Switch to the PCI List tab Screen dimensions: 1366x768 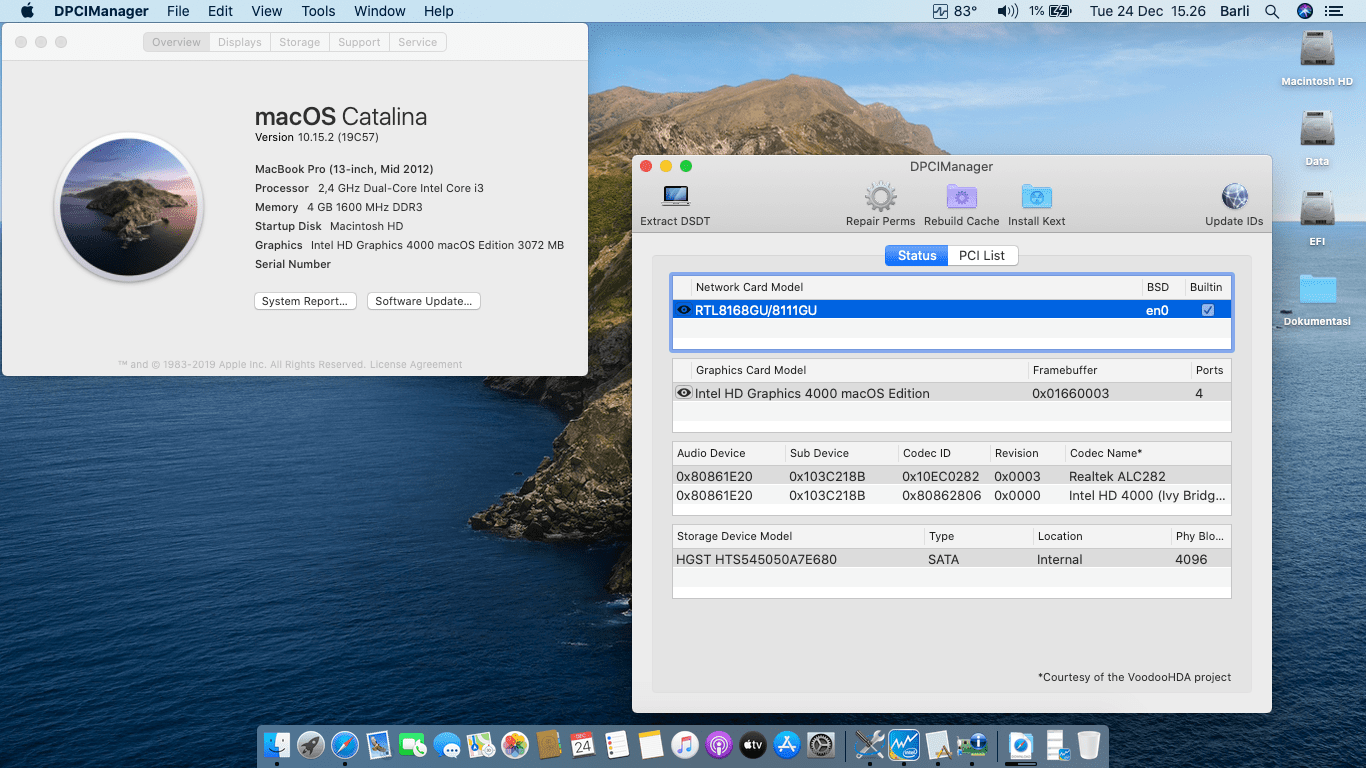982,255
